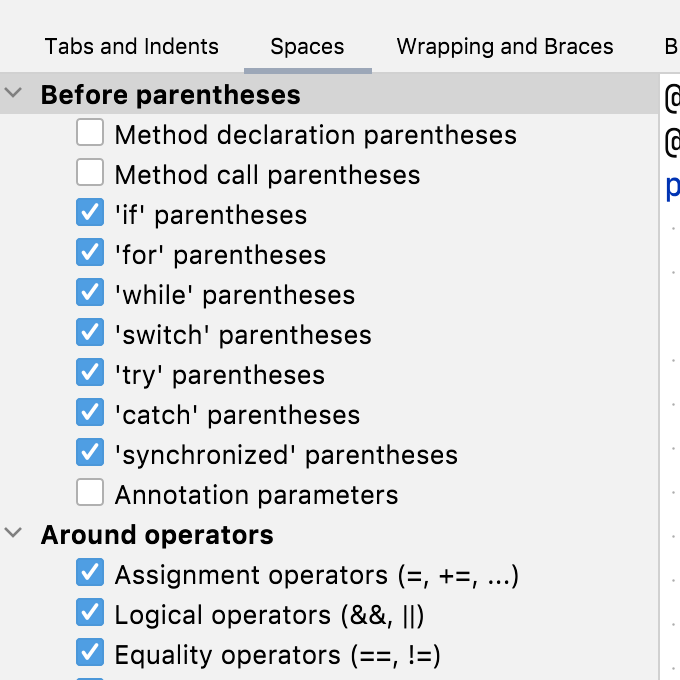Disable 'synchronized' parentheses spacing
This screenshot has width=680, height=680.
click(90, 453)
